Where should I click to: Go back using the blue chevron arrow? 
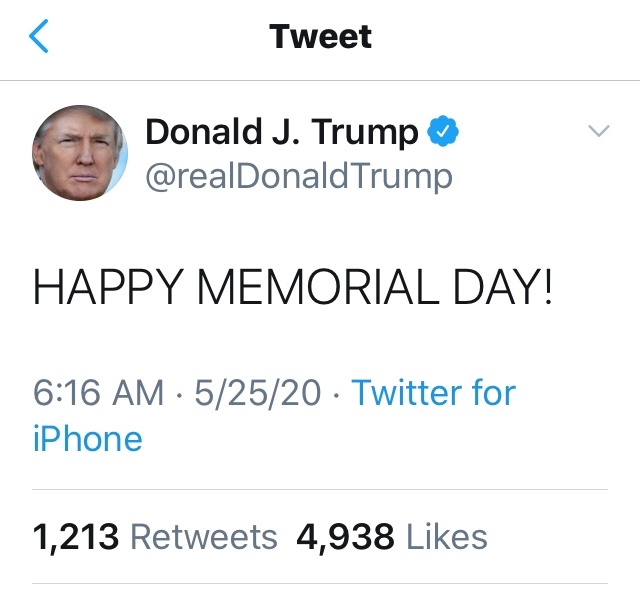[x=39, y=38]
